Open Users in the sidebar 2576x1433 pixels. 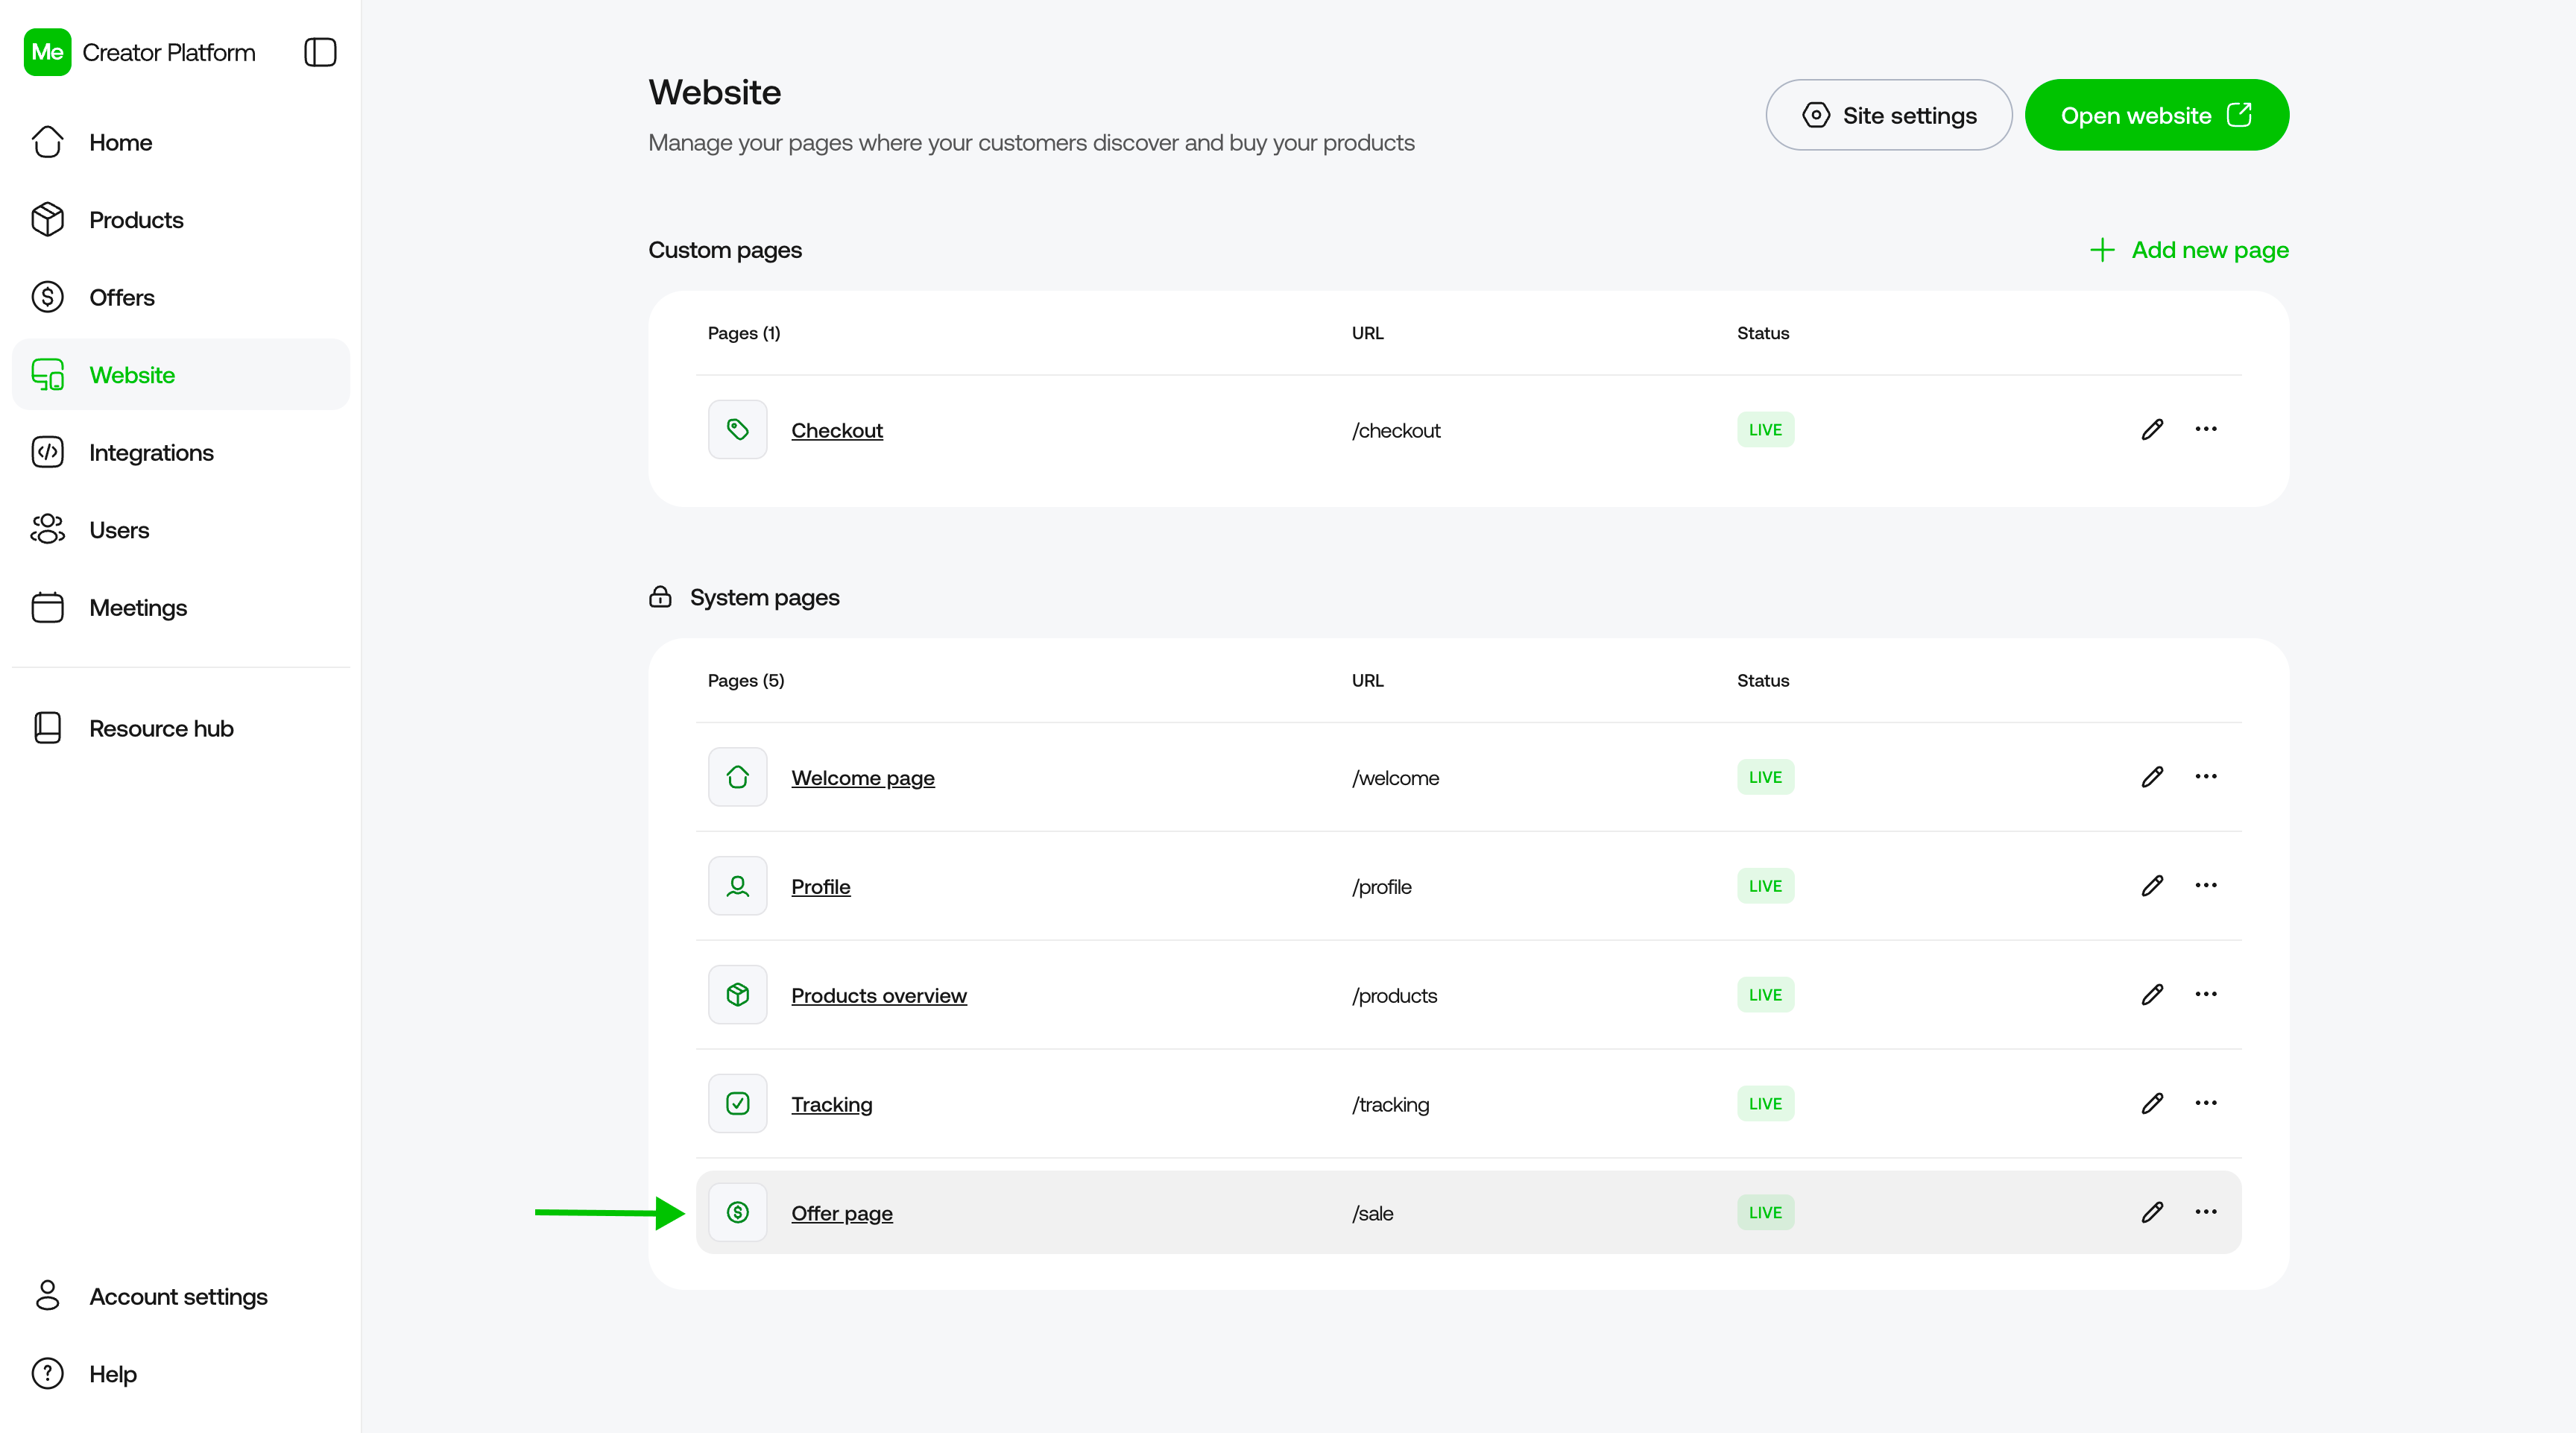(x=181, y=530)
